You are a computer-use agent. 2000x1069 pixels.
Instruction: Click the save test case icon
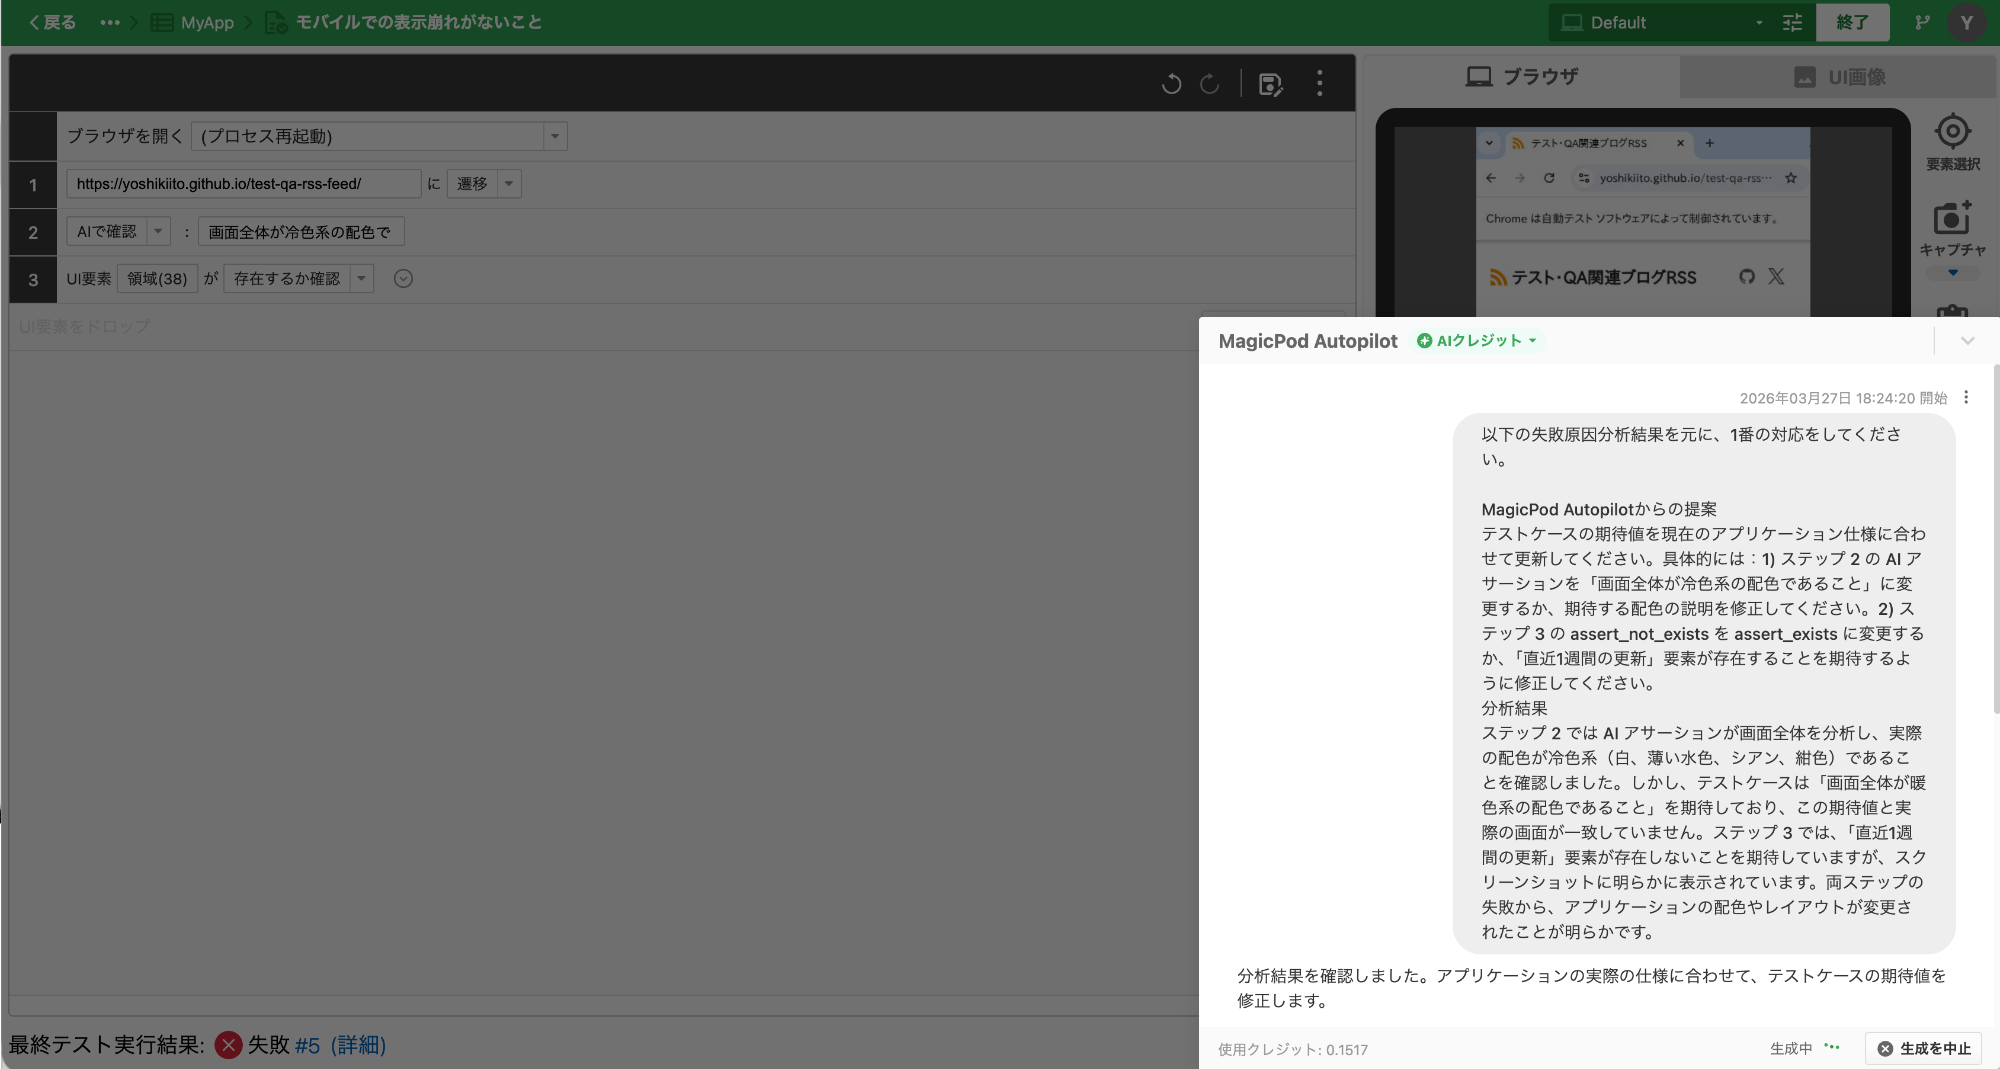tap(1270, 85)
